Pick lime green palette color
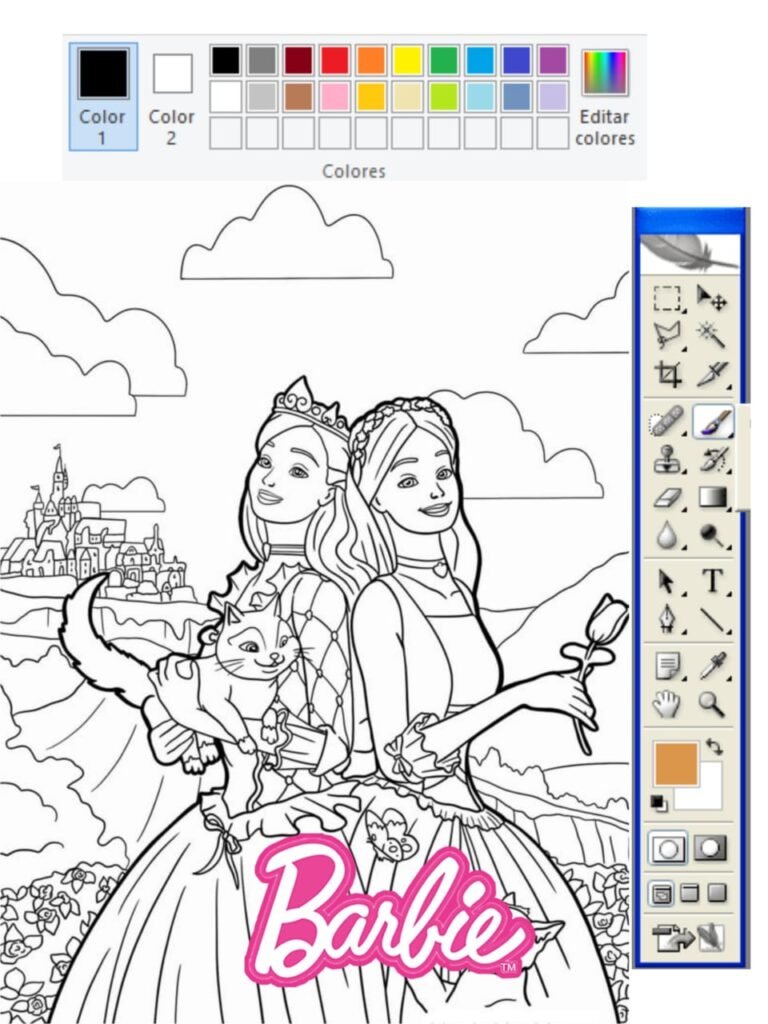Image resolution: width=768 pixels, height=1024 pixels. (x=444, y=96)
